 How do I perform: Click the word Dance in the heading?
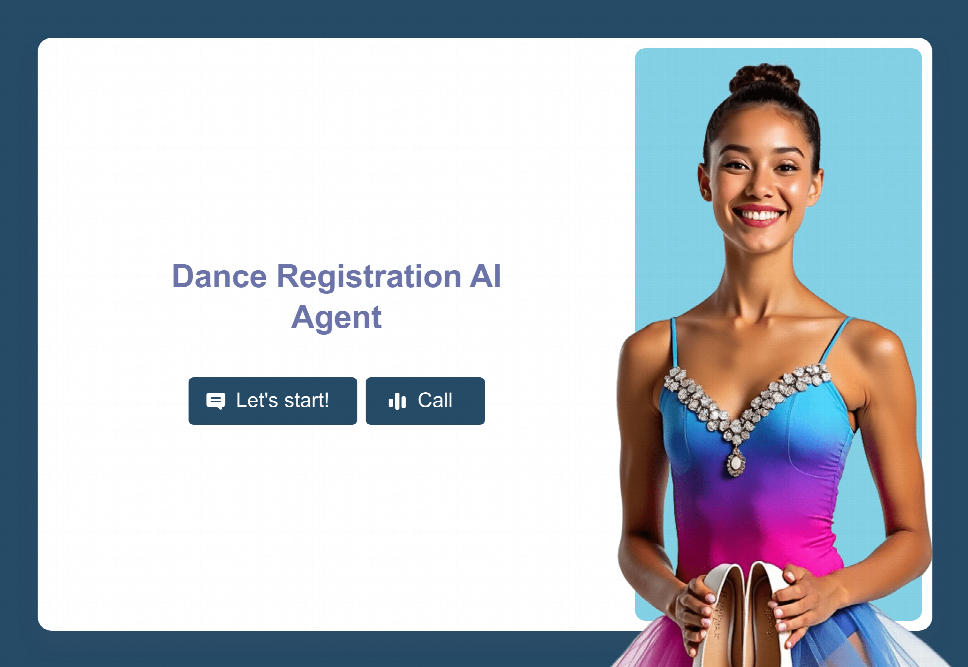219,276
